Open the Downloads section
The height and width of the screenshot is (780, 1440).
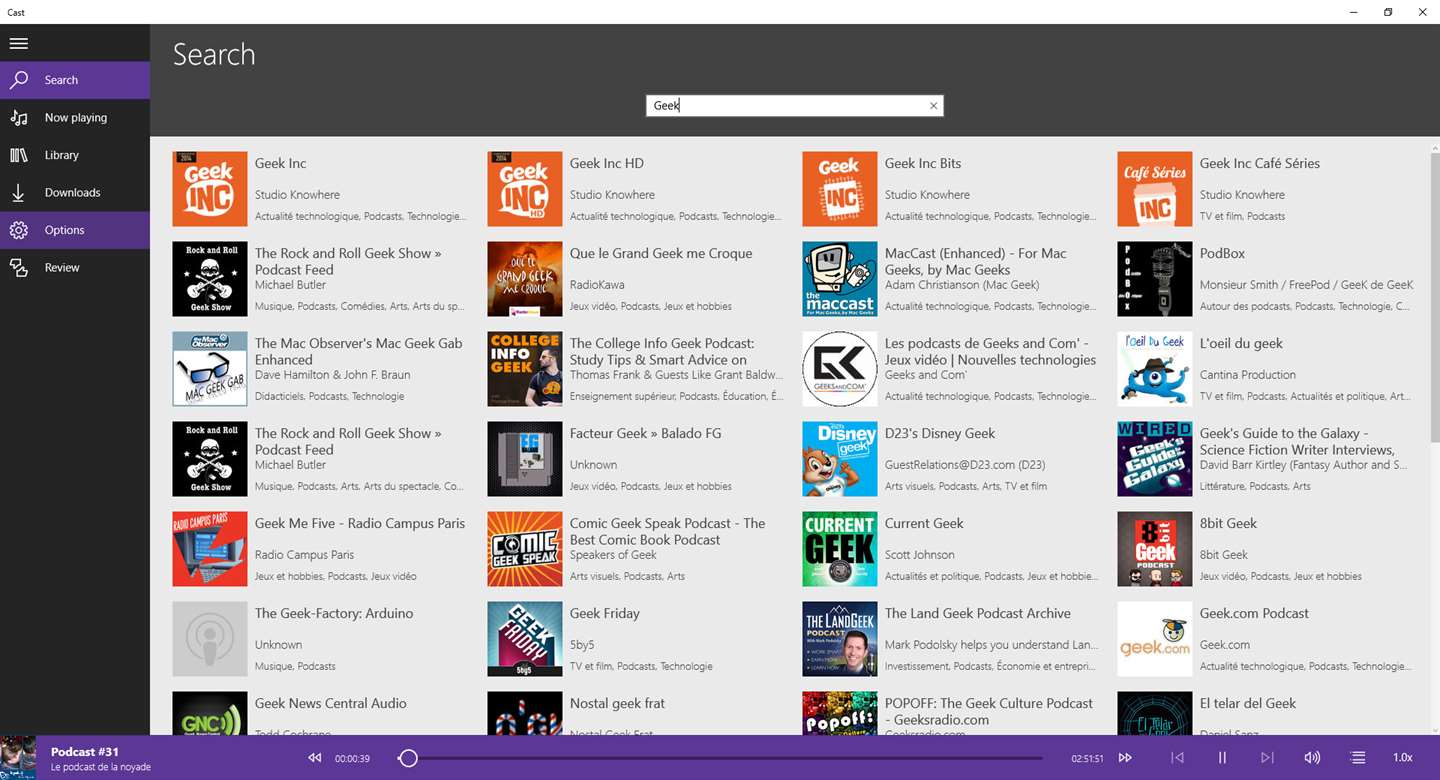[x=75, y=193]
